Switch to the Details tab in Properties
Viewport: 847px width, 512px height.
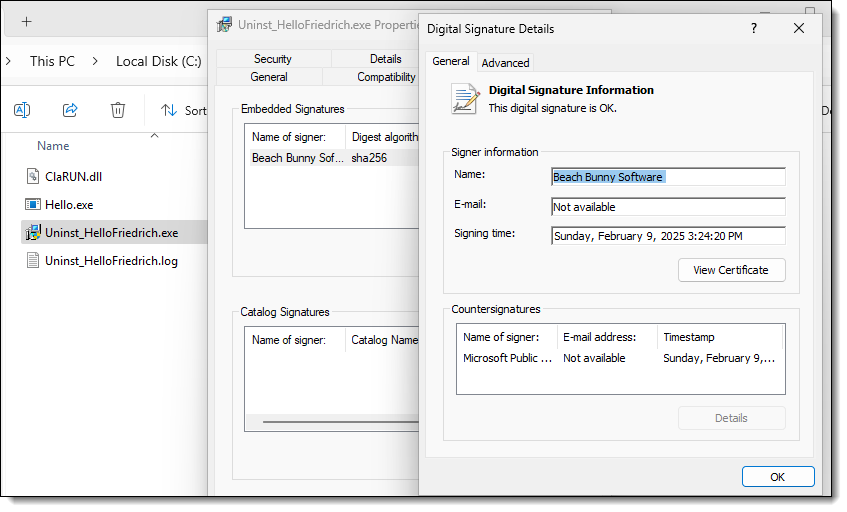click(x=385, y=59)
